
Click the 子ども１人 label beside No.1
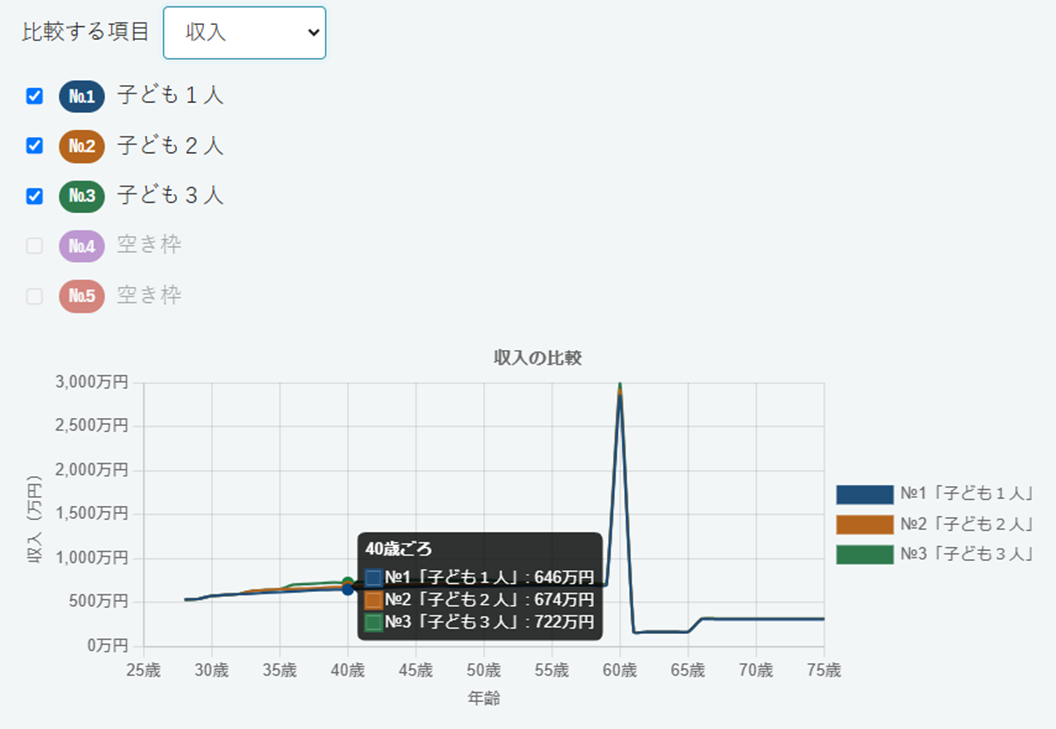(170, 95)
